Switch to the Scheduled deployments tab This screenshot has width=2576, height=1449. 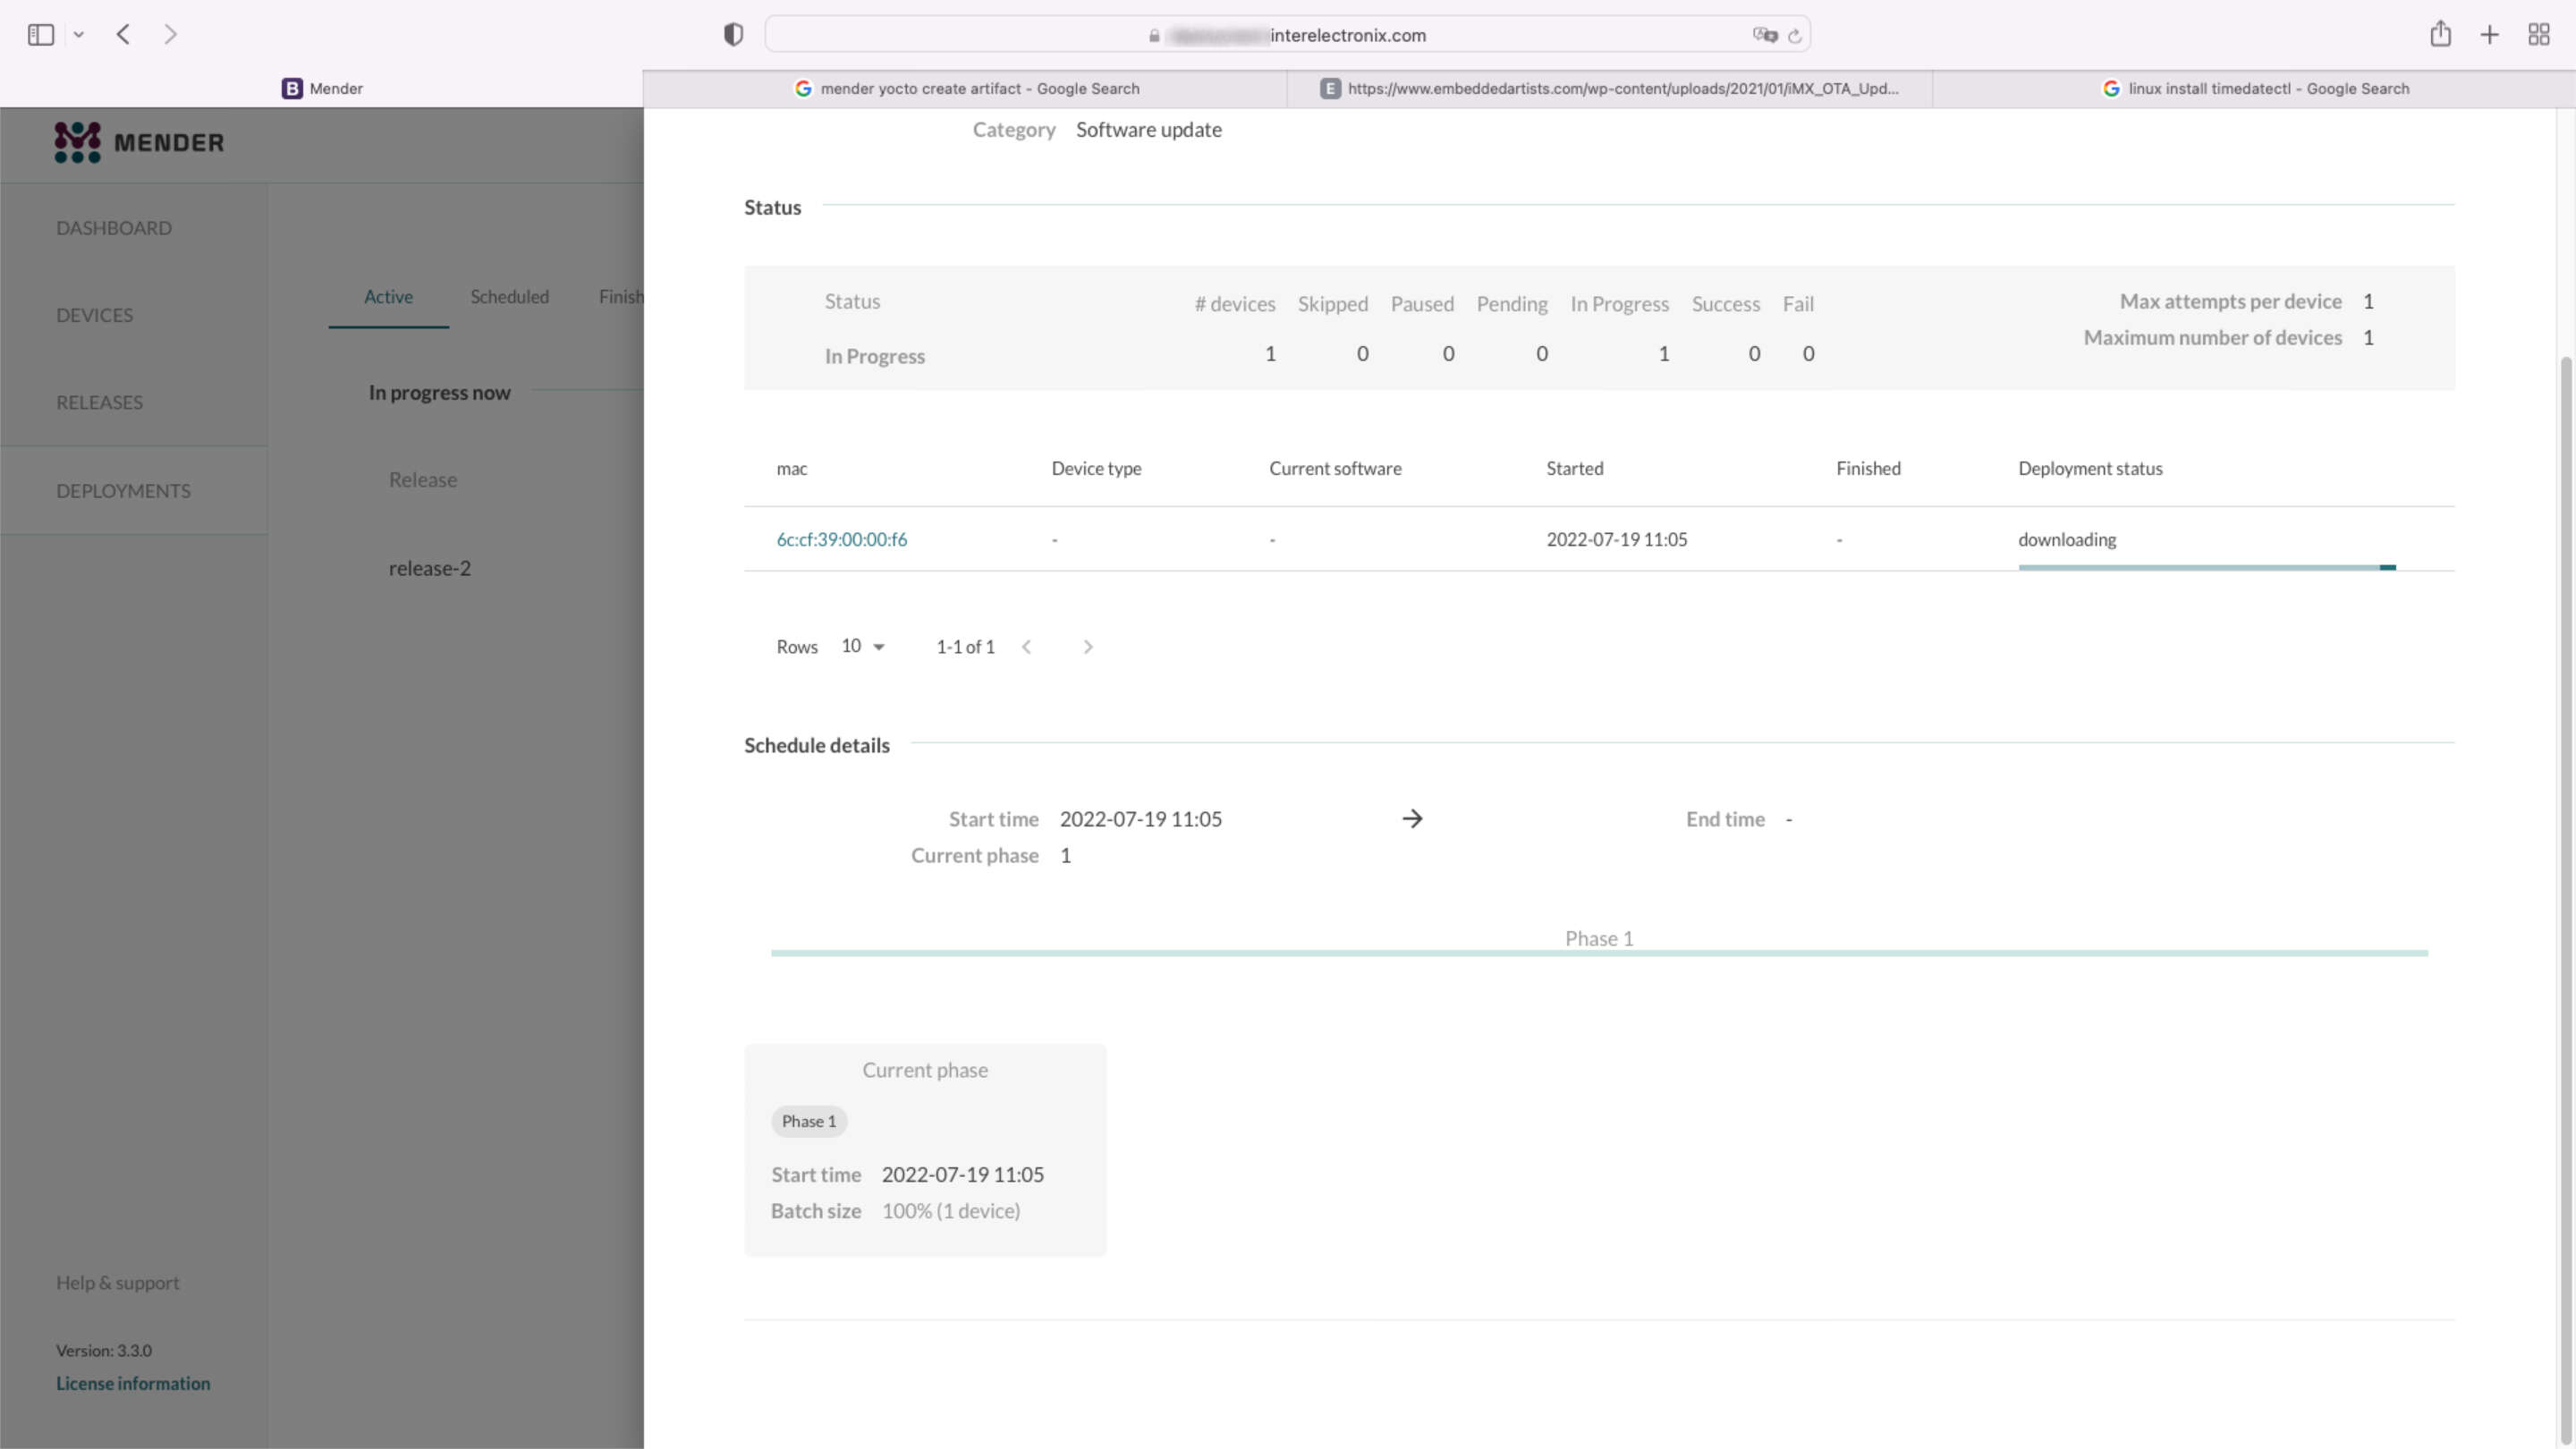pos(510,295)
